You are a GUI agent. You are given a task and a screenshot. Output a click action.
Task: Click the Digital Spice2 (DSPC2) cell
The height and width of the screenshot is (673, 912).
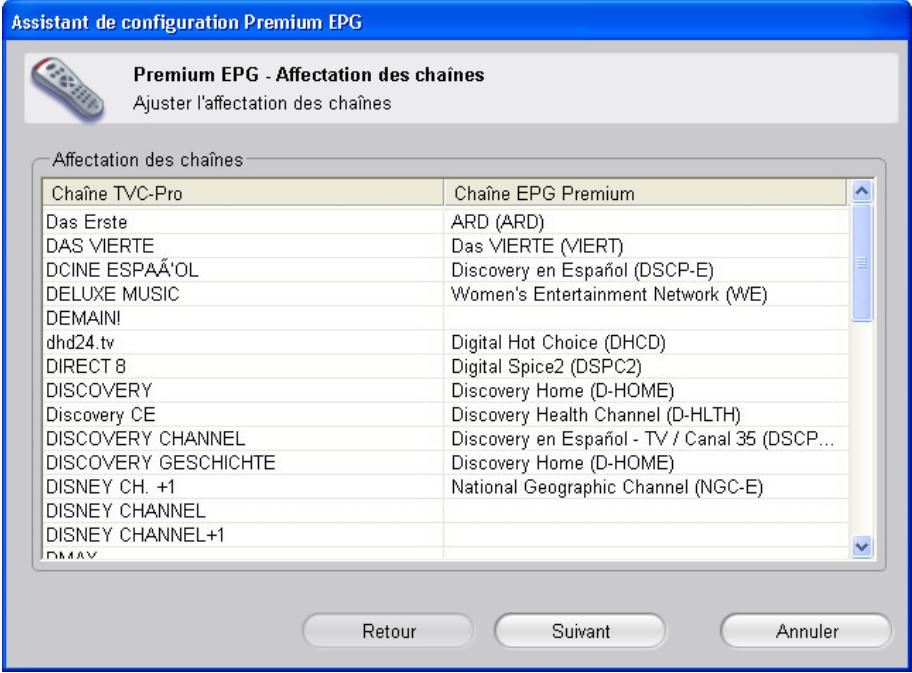pos(646,366)
